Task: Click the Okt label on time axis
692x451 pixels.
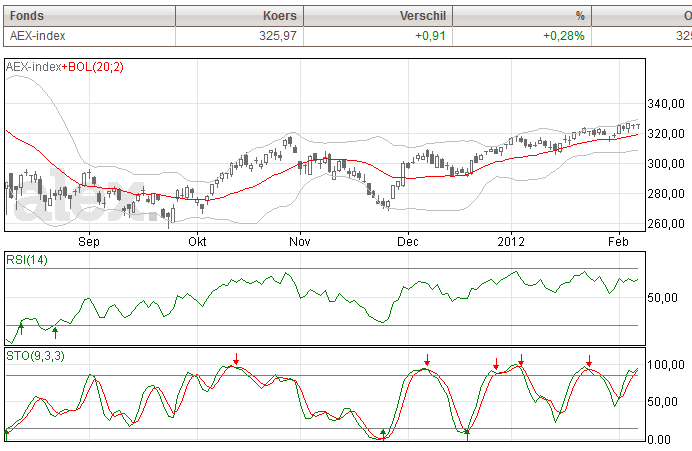Action: pos(197,242)
